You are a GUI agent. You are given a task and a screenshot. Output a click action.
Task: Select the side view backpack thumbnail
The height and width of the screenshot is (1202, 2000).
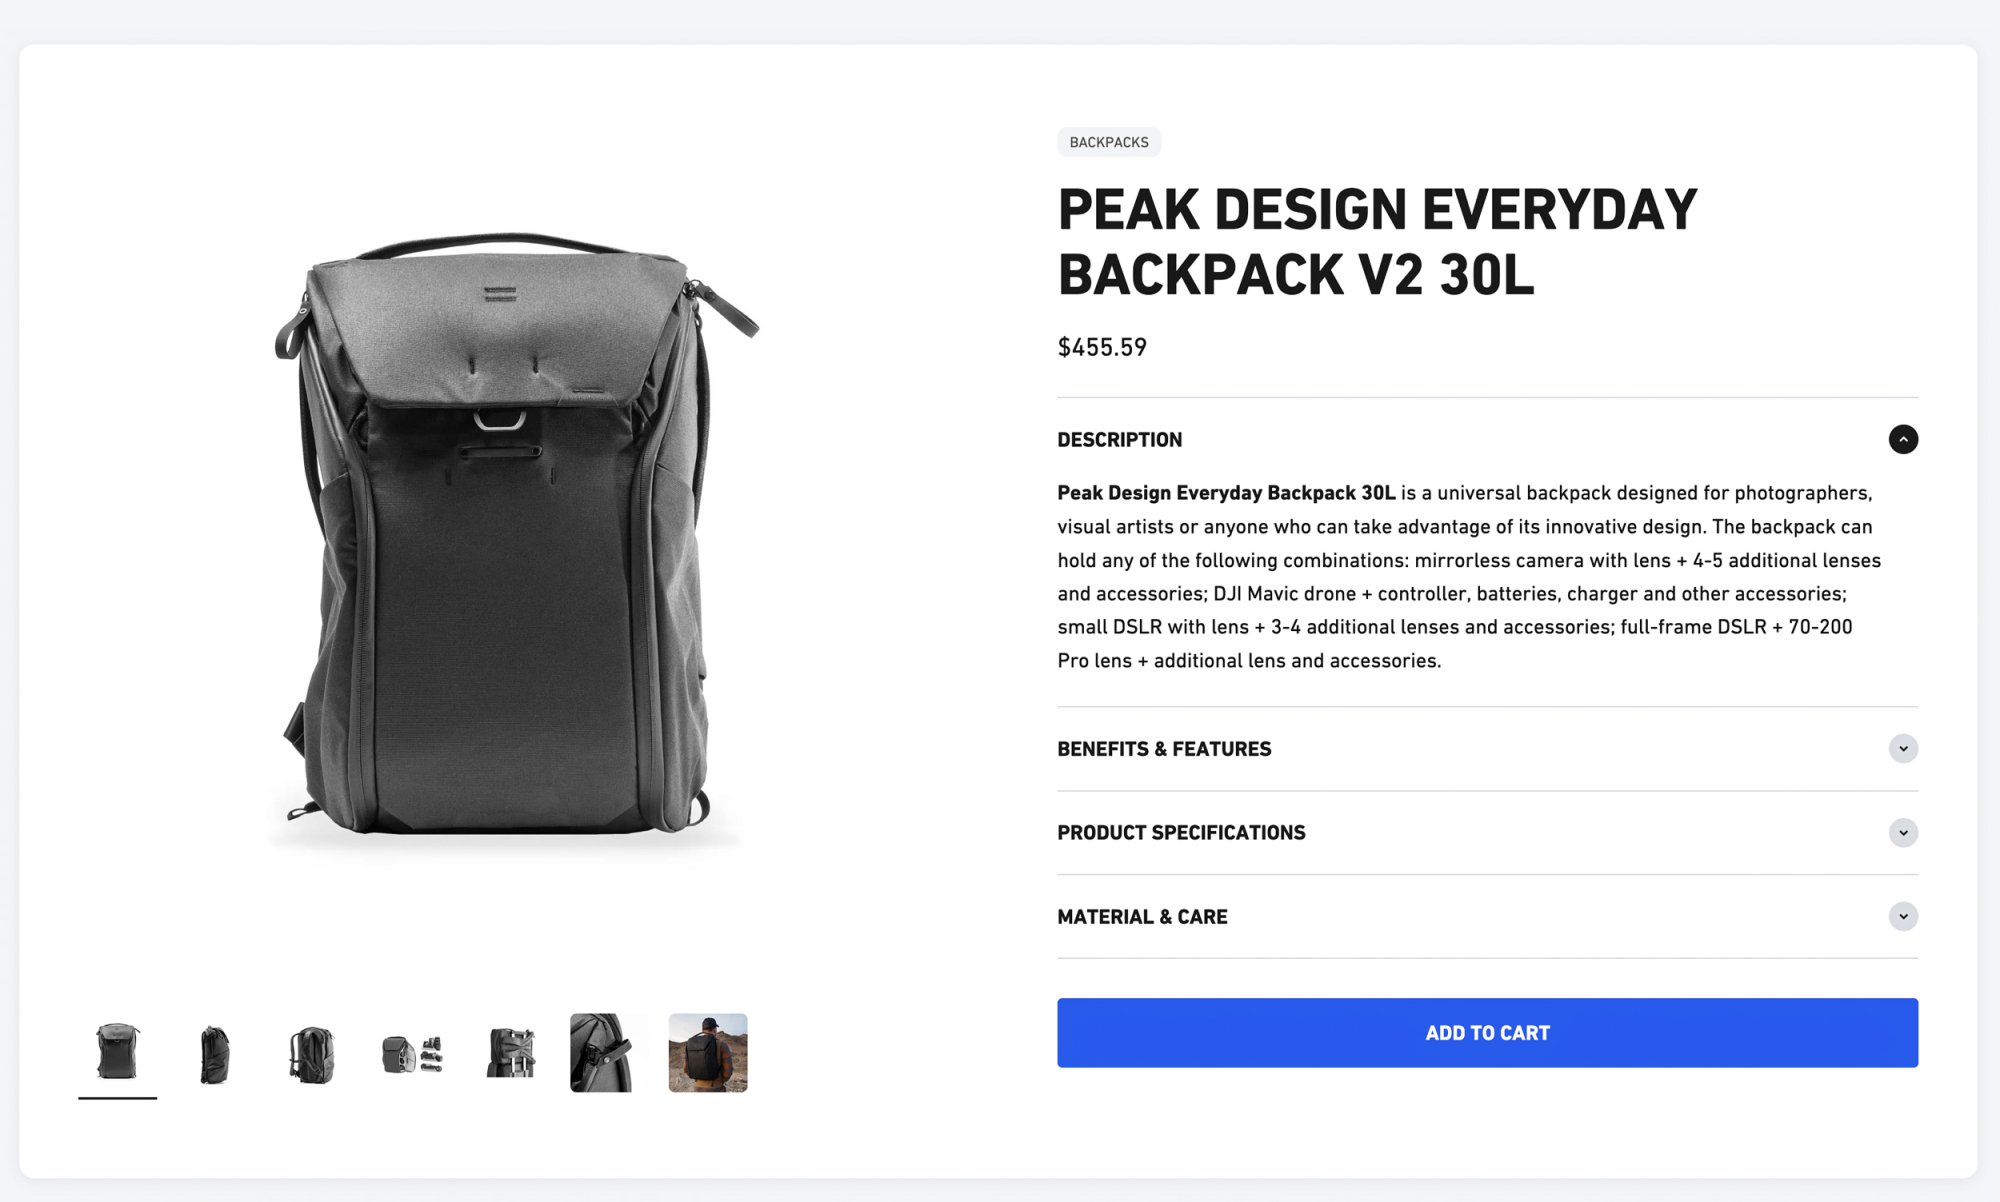click(215, 1054)
